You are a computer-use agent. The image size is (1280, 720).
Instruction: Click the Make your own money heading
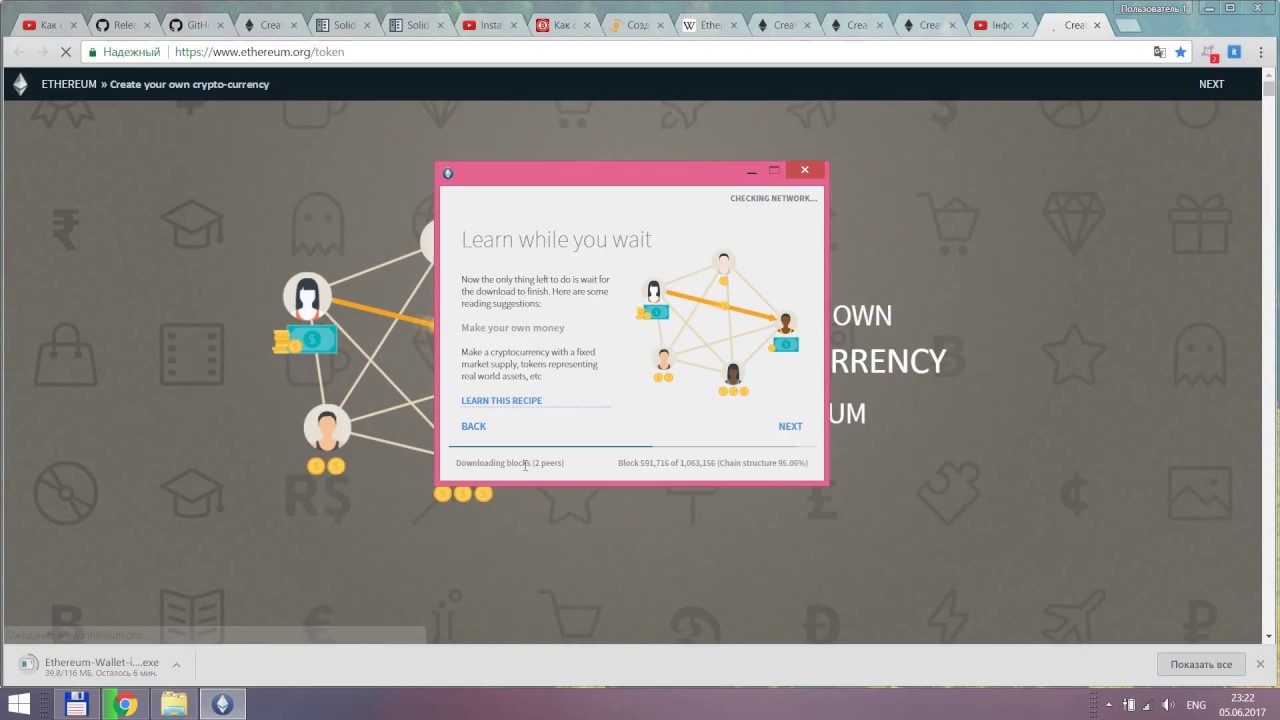pyautogui.click(x=512, y=328)
